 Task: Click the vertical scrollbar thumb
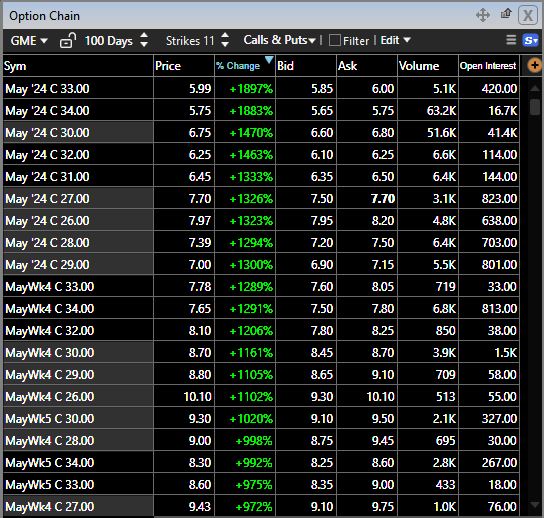[x=535, y=106]
